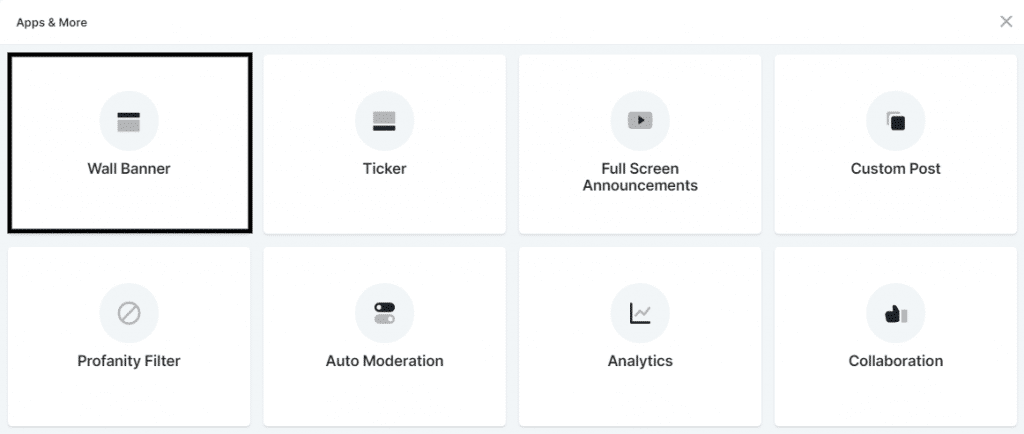Click the Profanity Filter prohibition icon
This screenshot has width=1024, height=434.
[129, 314]
